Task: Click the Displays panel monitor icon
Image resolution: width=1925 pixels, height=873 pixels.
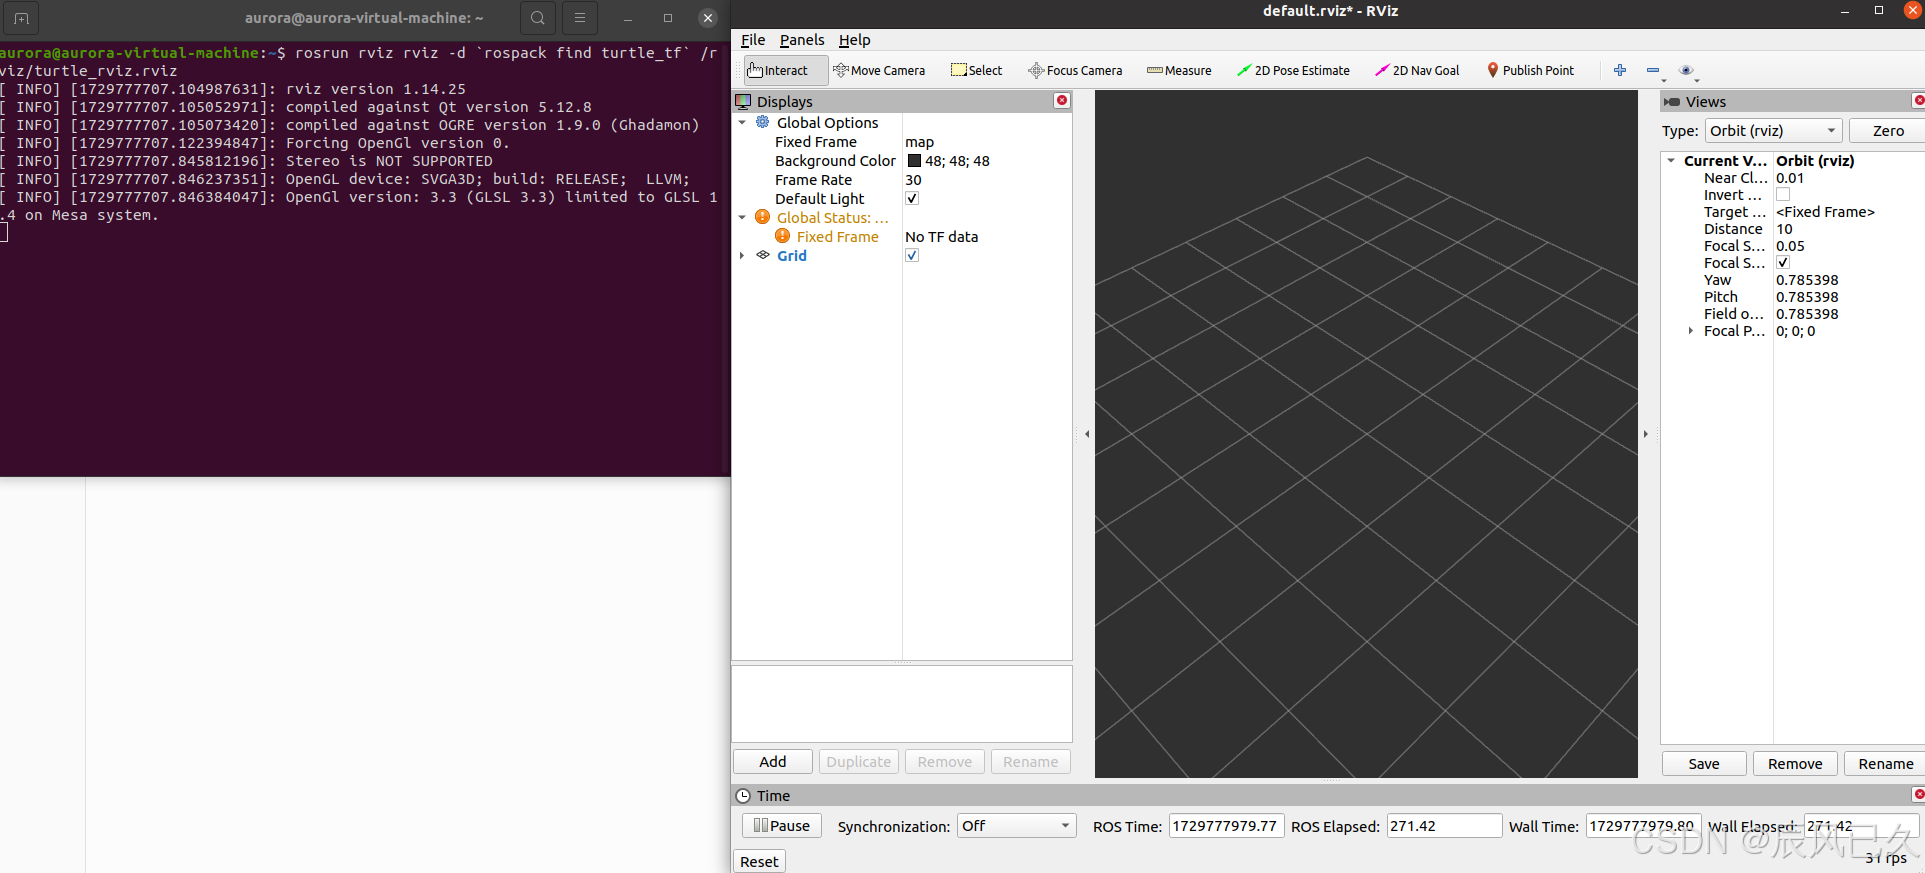Action: point(743,101)
